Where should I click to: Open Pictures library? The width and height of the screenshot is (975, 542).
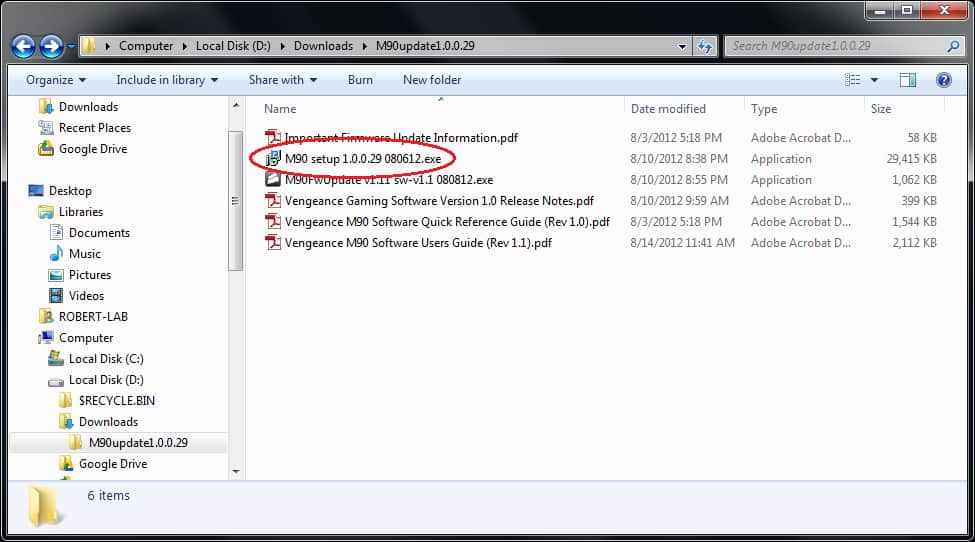click(90, 275)
